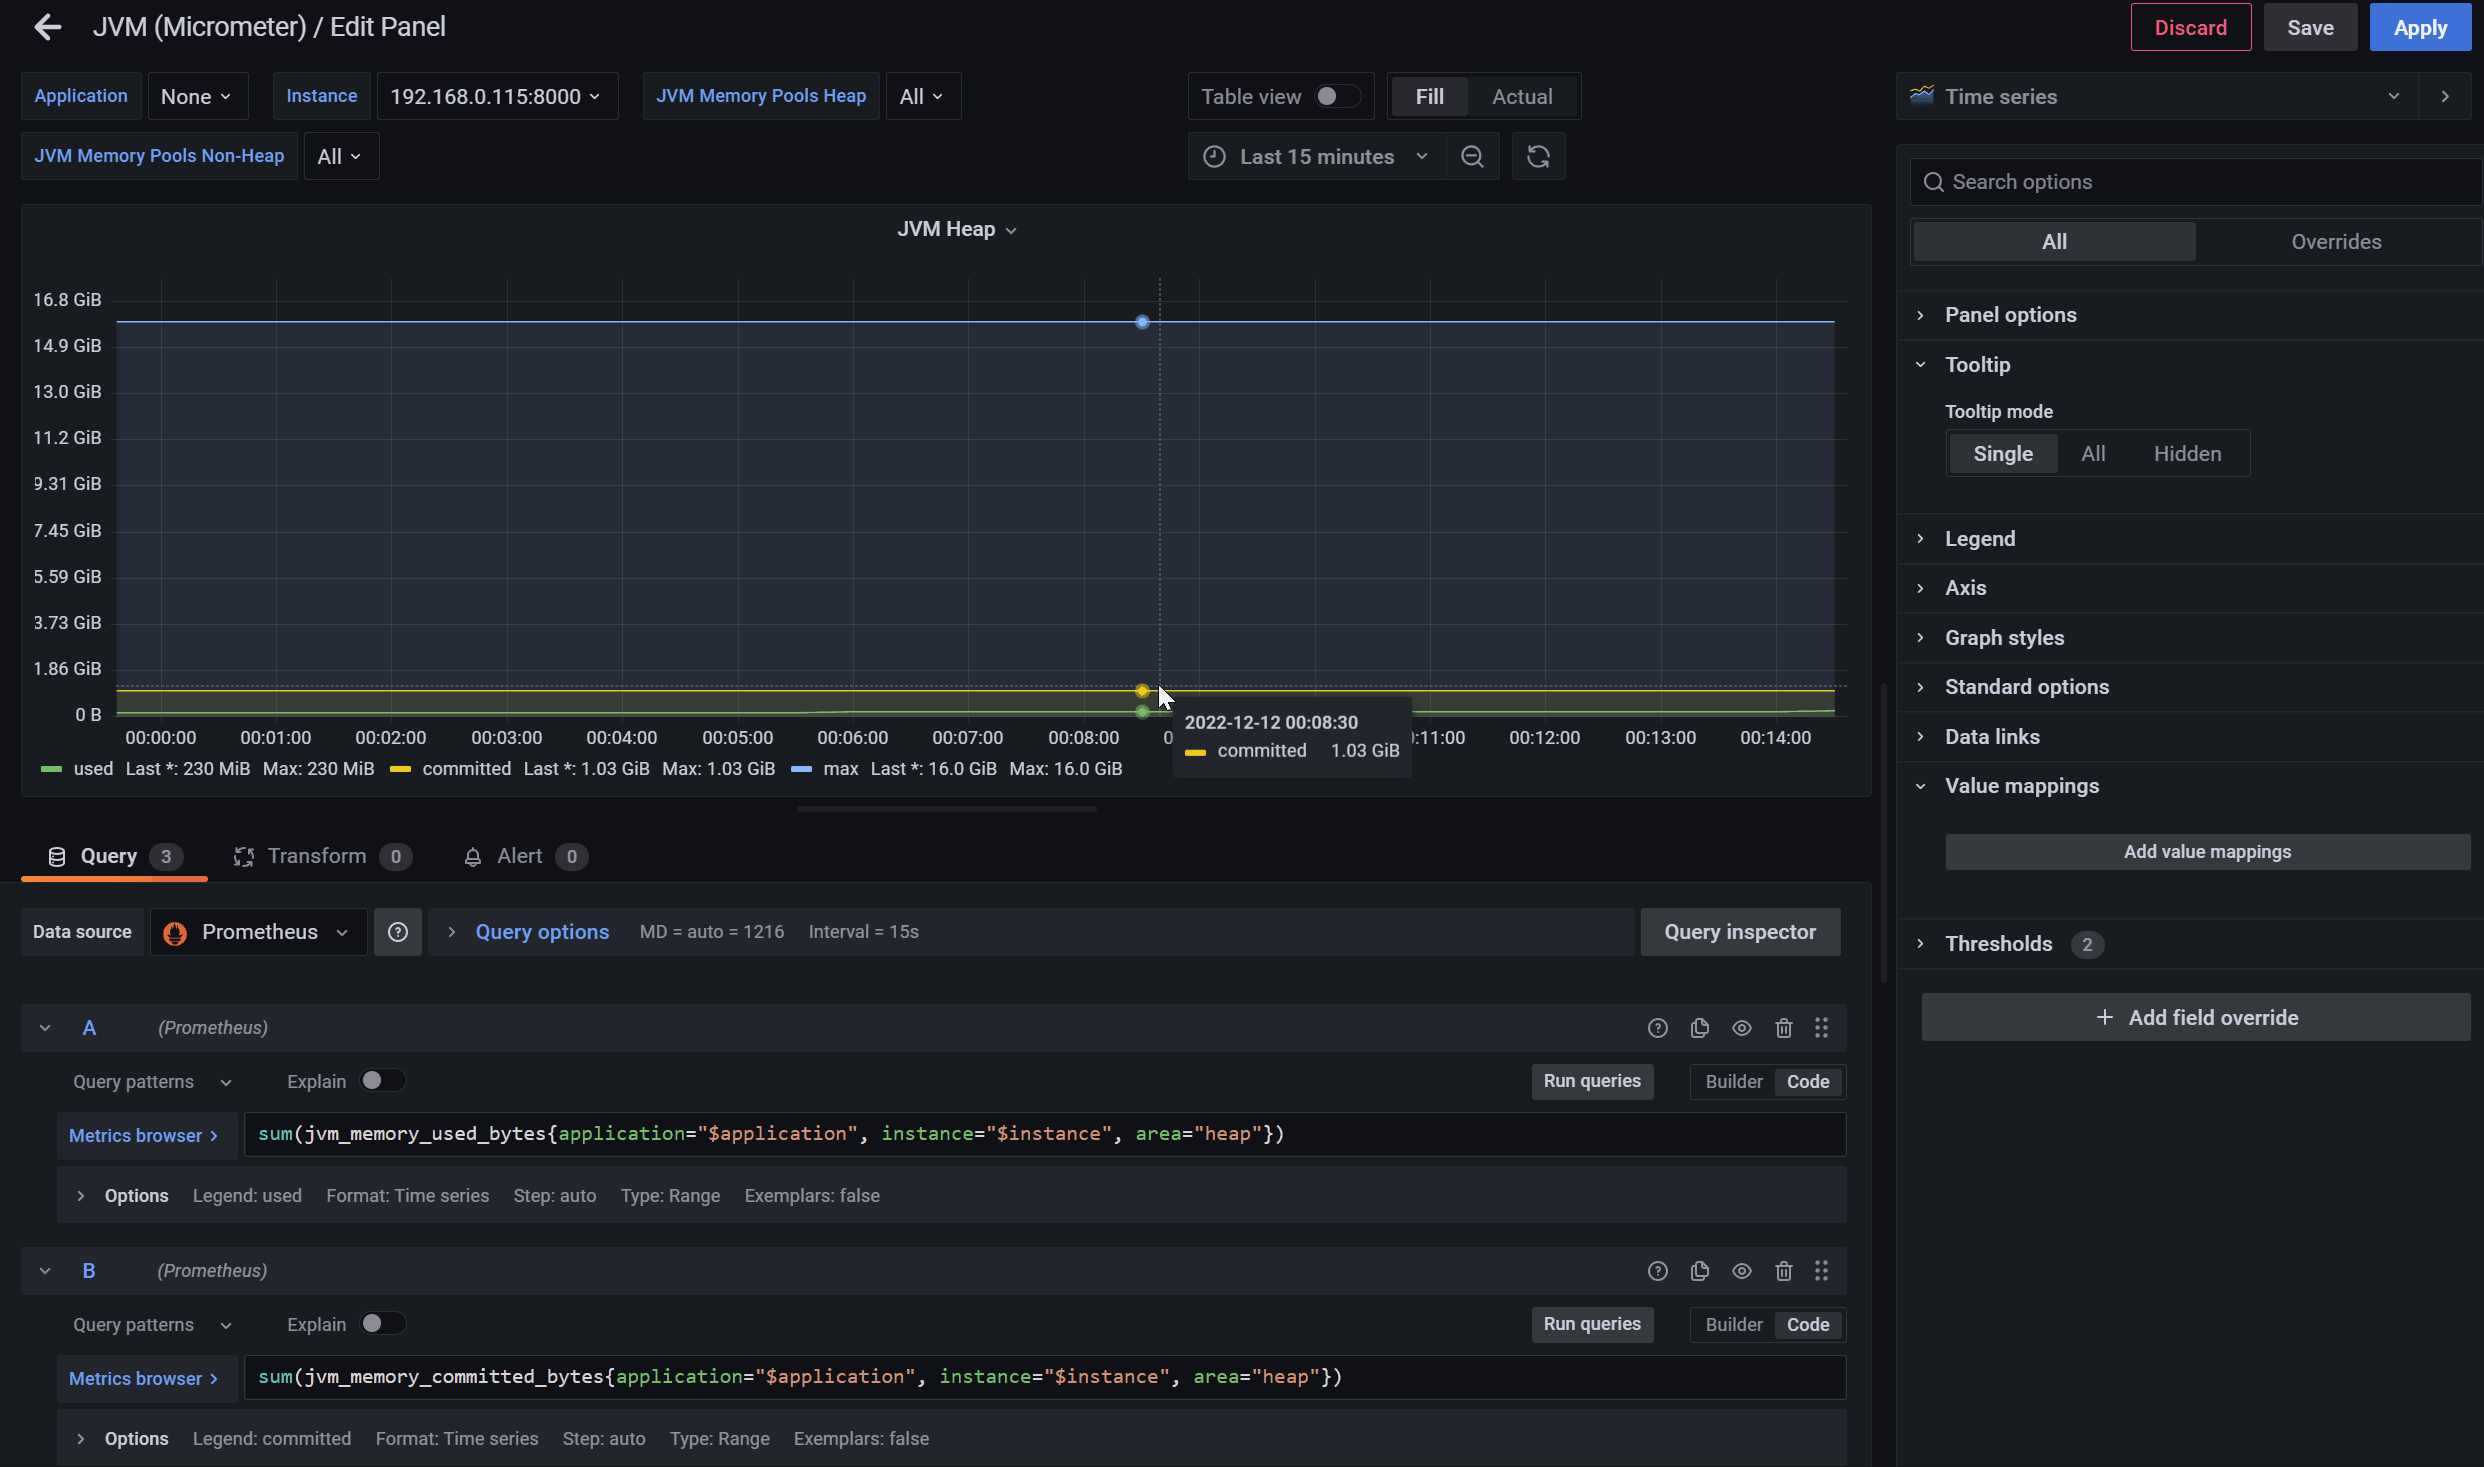Delete query B with trash icon
This screenshot has height=1467, width=2484.
click(1784, 1271)
